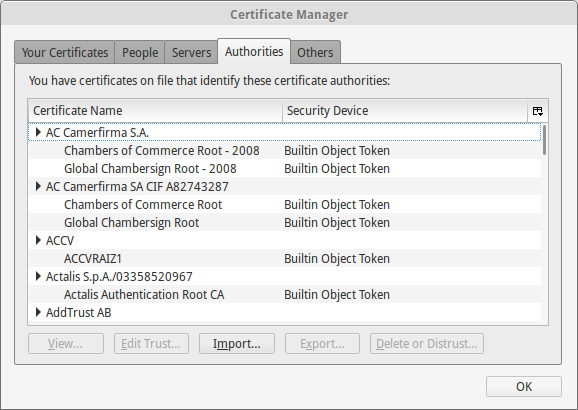
Task: Sort by Certificate Name column header
Action: pos(155,111)
